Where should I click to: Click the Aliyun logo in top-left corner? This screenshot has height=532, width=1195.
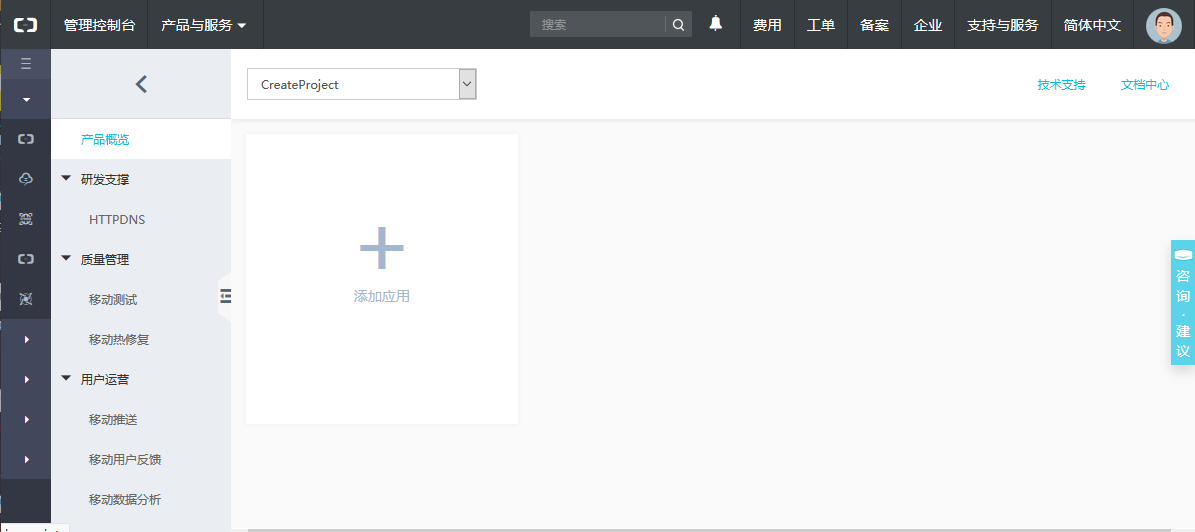point(25,24)
